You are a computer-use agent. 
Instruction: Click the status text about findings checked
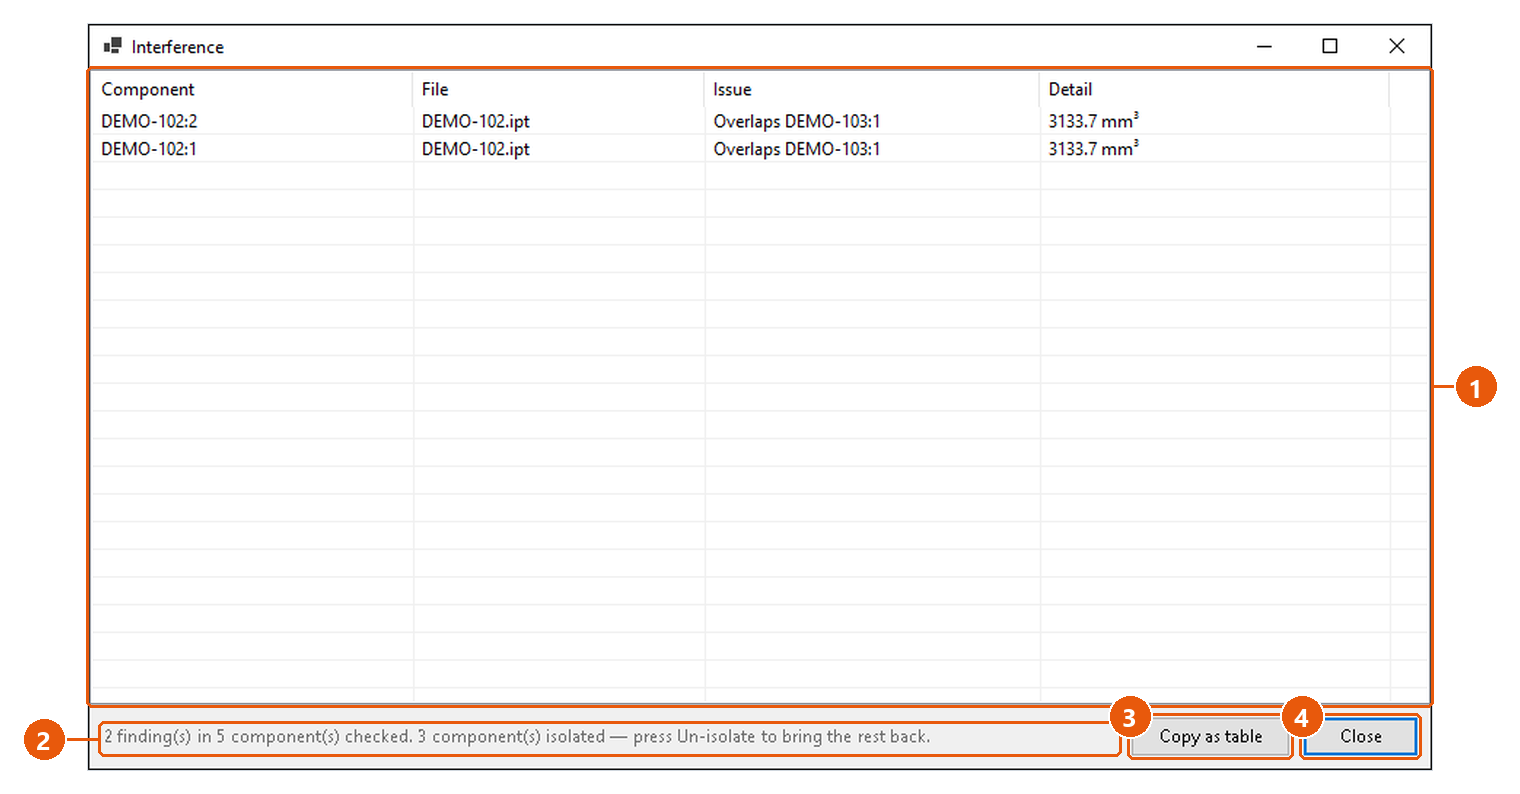click(517, 737)
